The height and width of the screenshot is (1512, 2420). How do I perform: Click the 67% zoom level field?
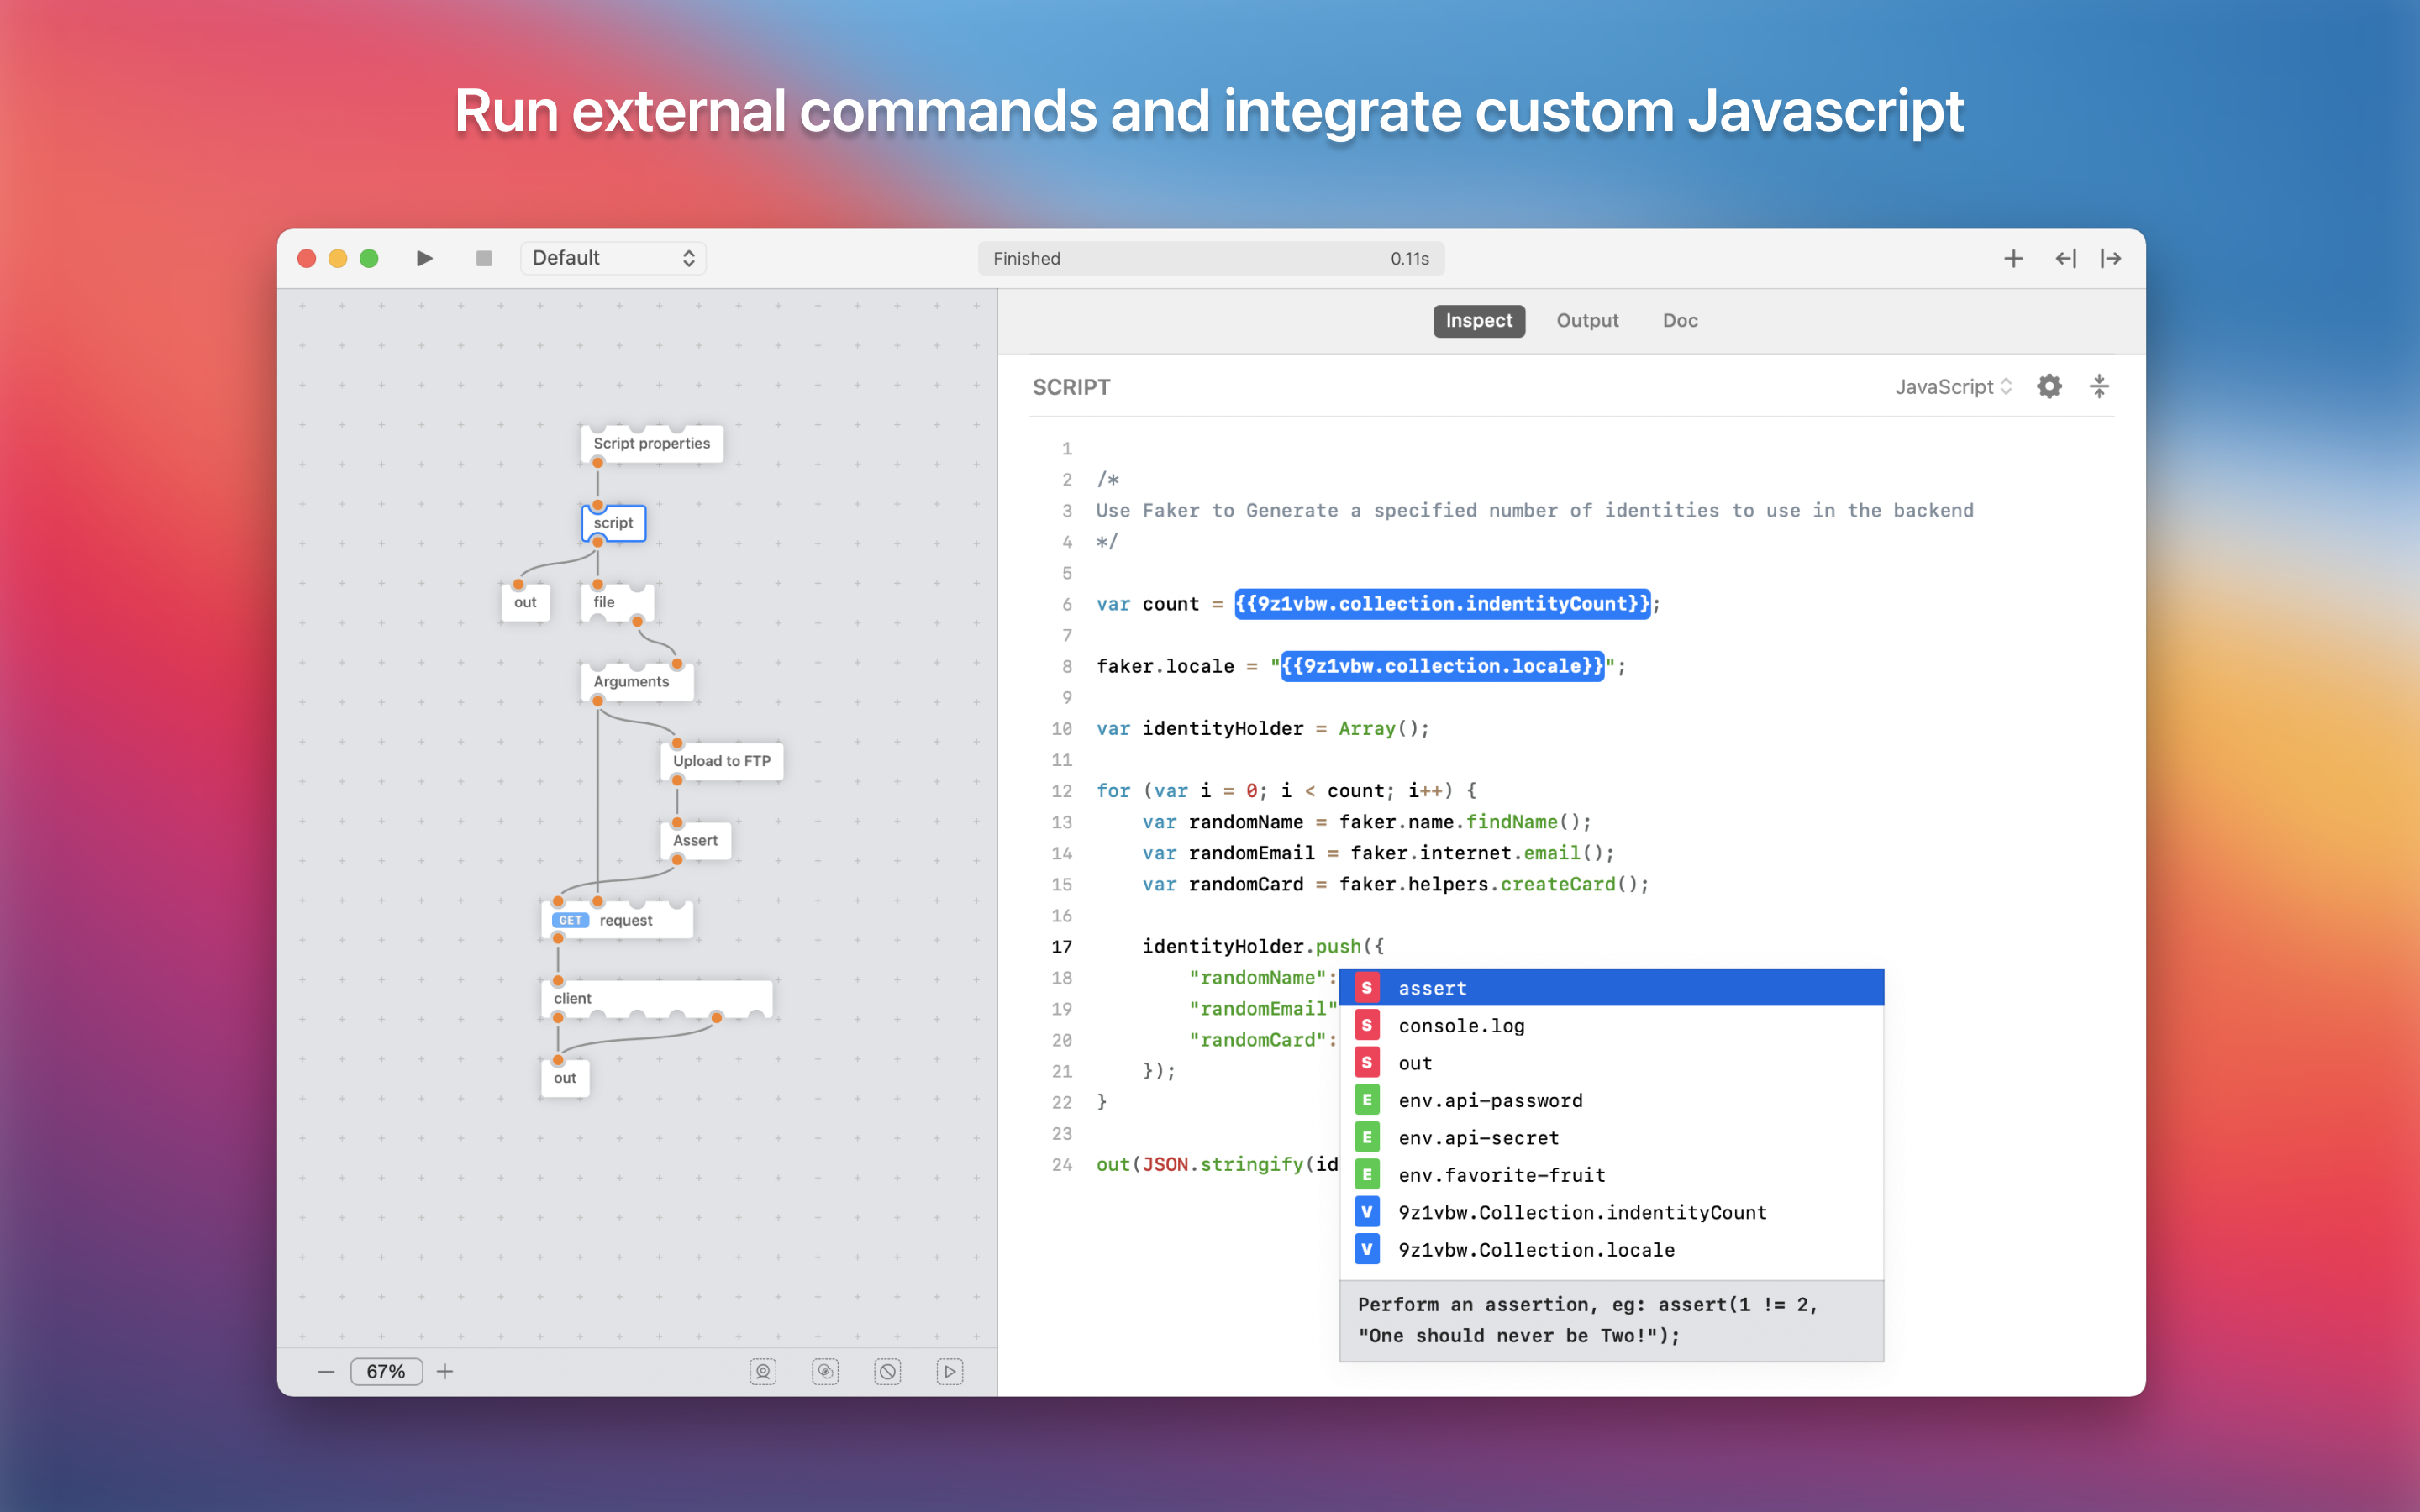click(386, 1371)
